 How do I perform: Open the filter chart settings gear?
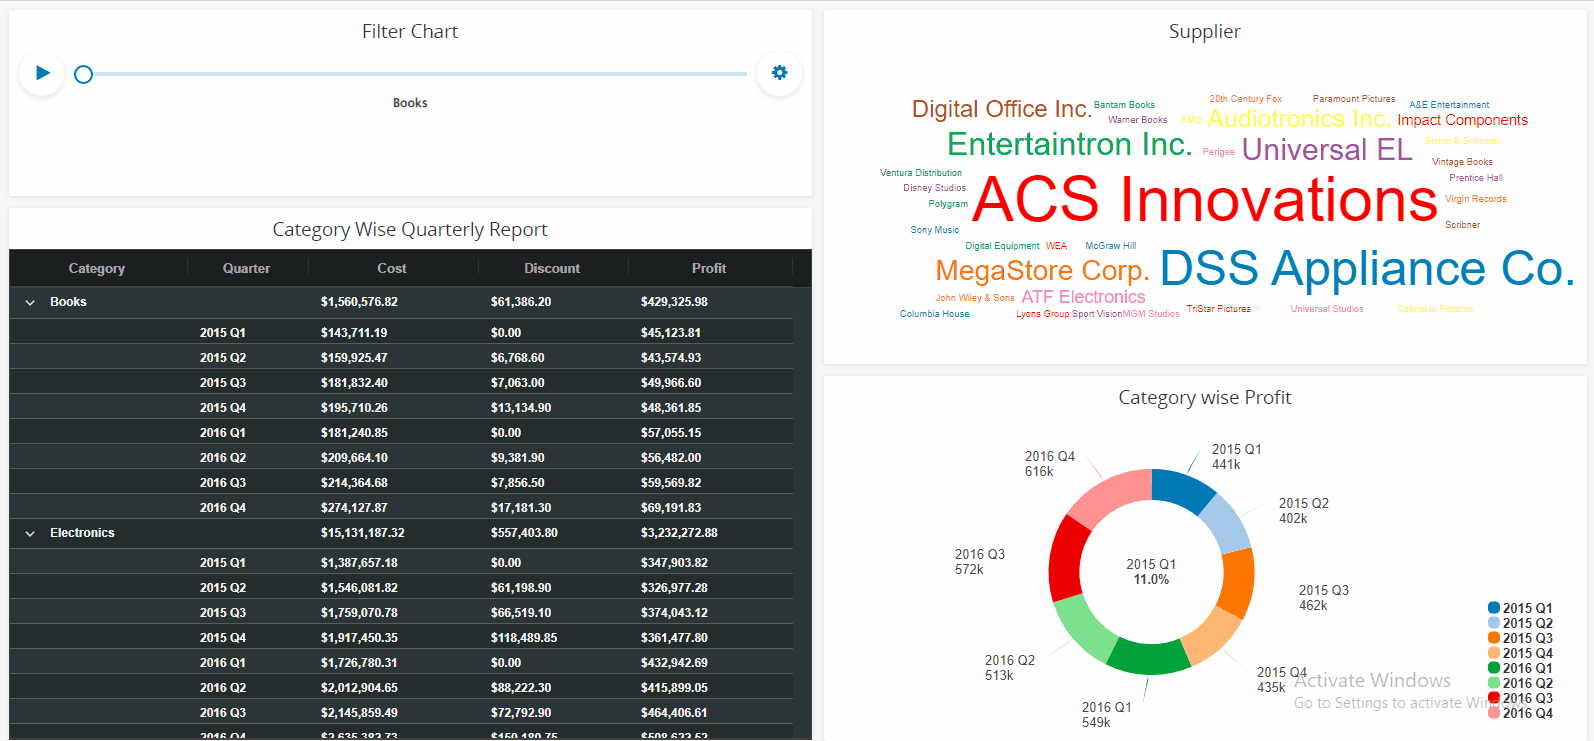(779, 73)
